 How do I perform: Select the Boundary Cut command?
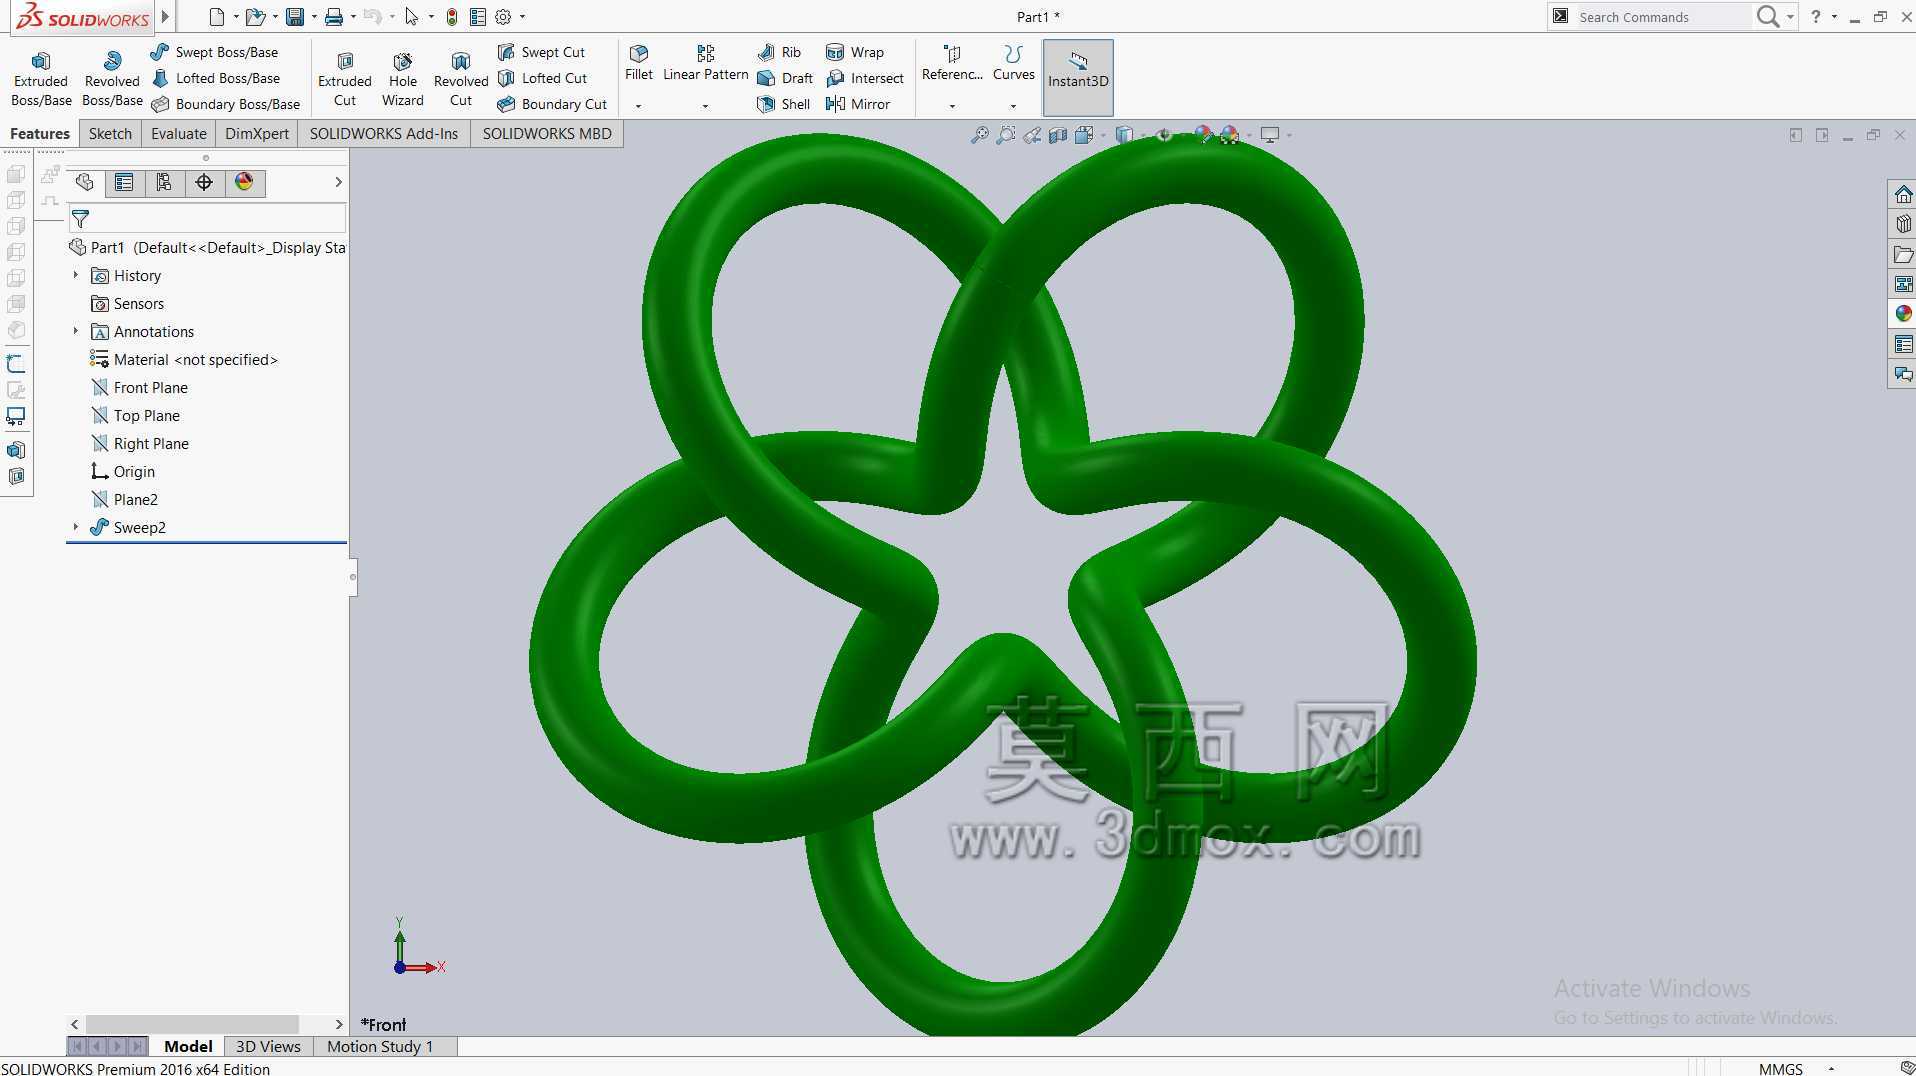pyautogui.click(x=552, y=104)
